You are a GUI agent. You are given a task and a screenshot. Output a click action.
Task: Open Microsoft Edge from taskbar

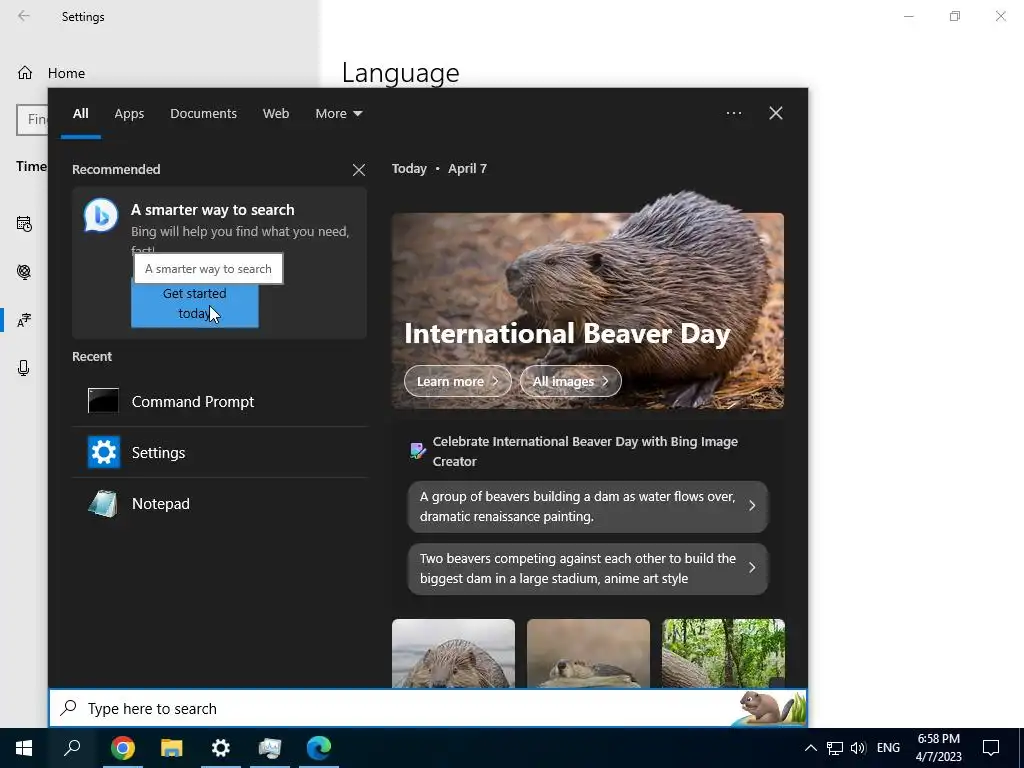[x=319, y=748]
